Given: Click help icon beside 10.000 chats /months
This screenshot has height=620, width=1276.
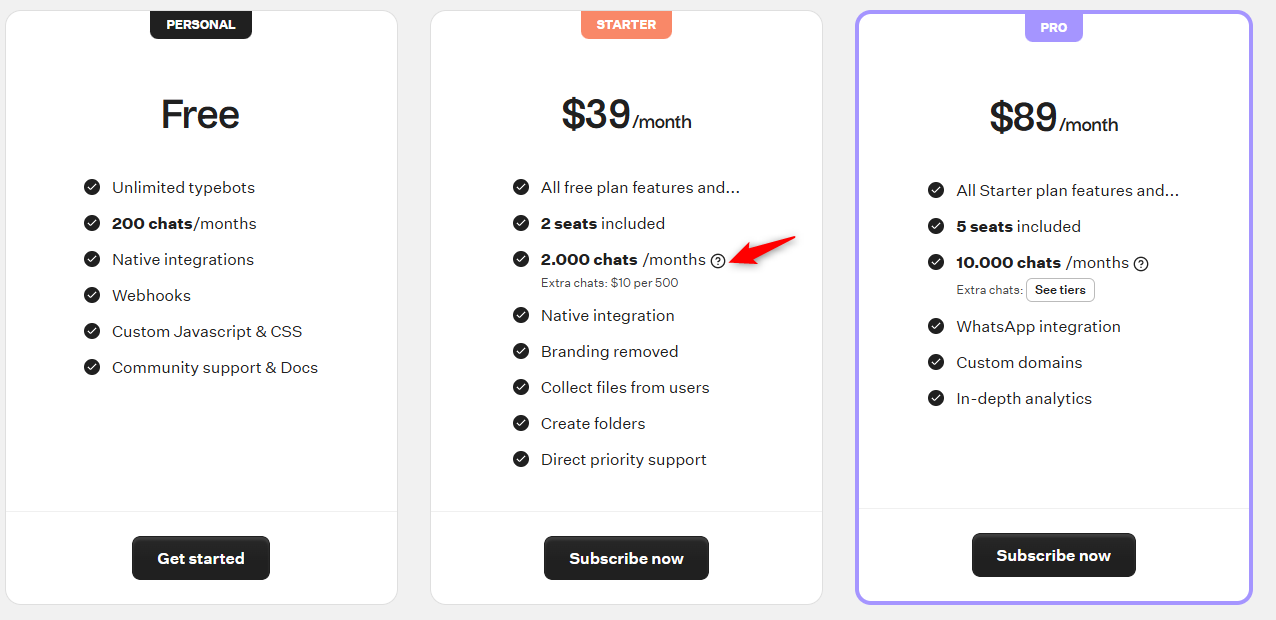Looking at the screenshot, I should (x=1141, y=264).
